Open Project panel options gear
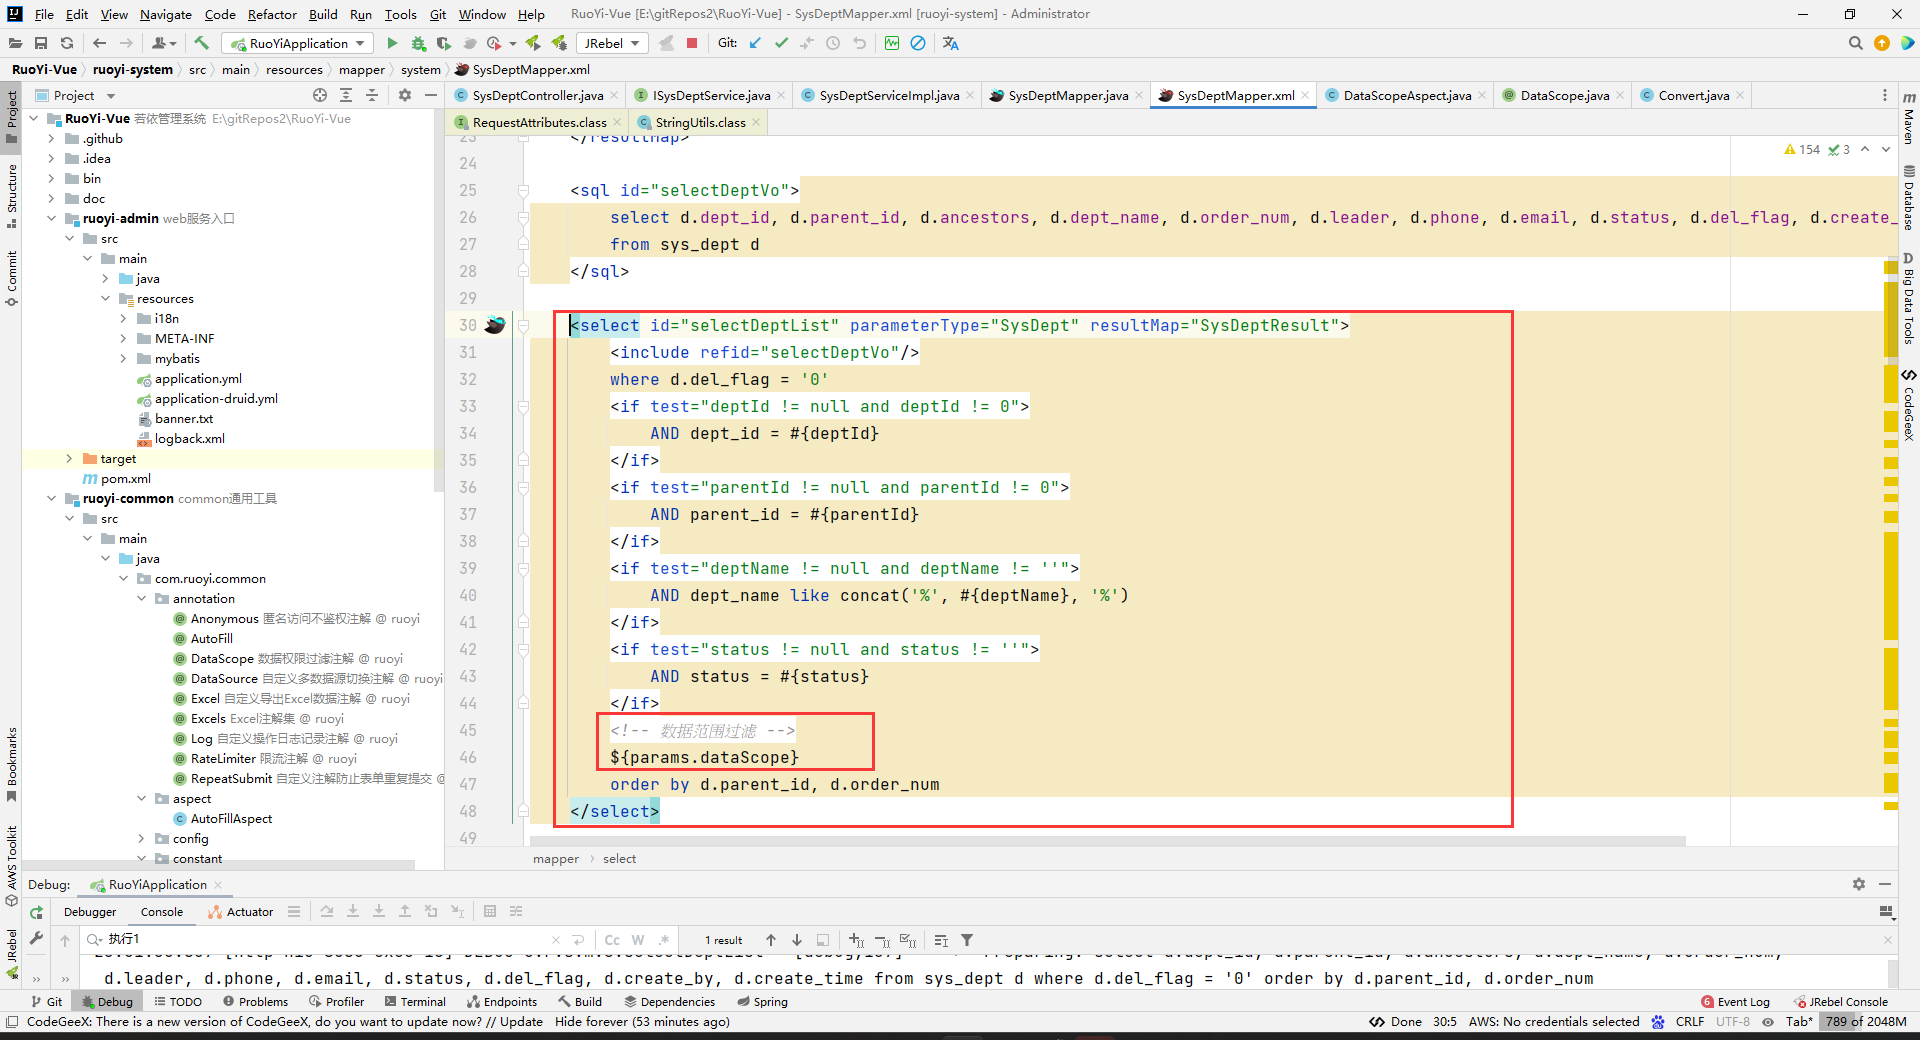The width and height of the screenshot is (1920, 1040). (x=405, y=95)
